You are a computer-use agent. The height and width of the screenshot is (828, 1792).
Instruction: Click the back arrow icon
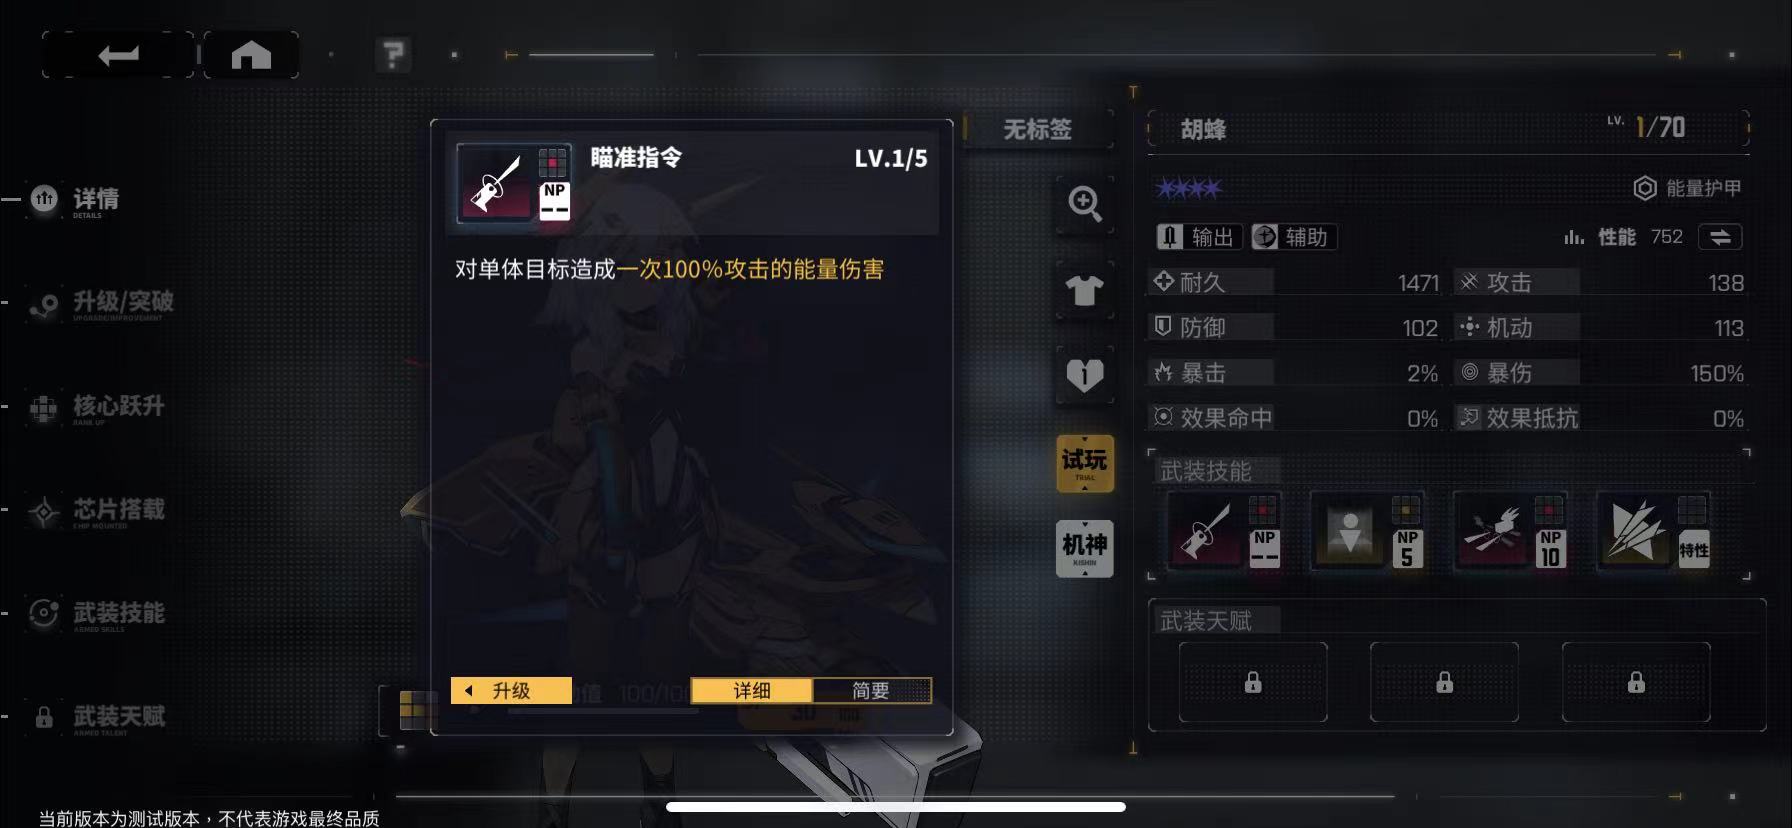[x=118, y=54]
